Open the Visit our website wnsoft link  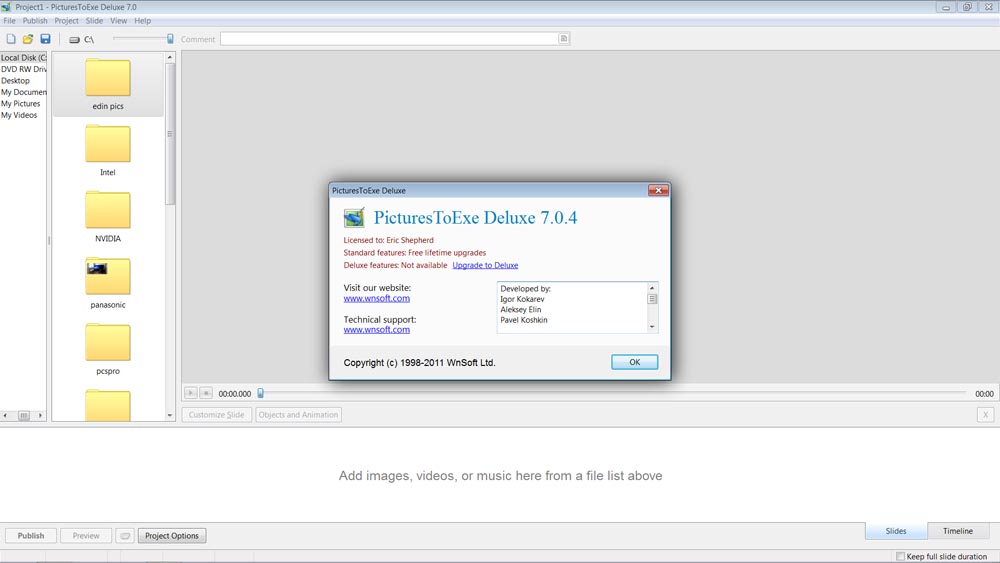click(376, 298)
